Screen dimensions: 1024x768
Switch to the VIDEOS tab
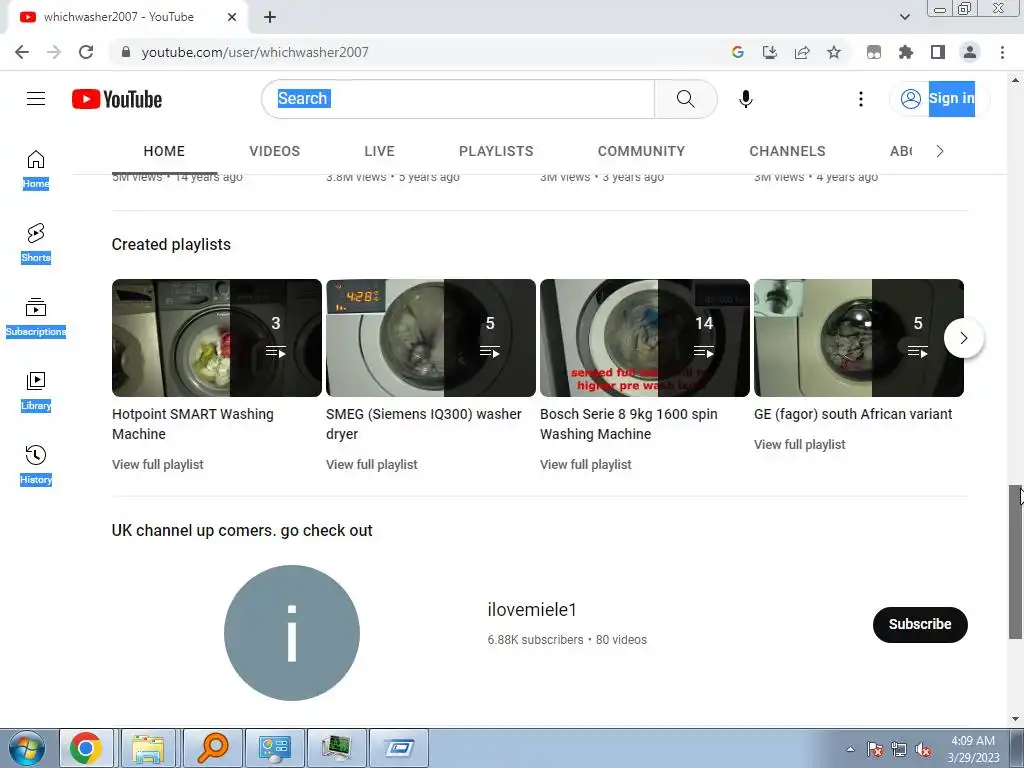[x=274, y=152]
